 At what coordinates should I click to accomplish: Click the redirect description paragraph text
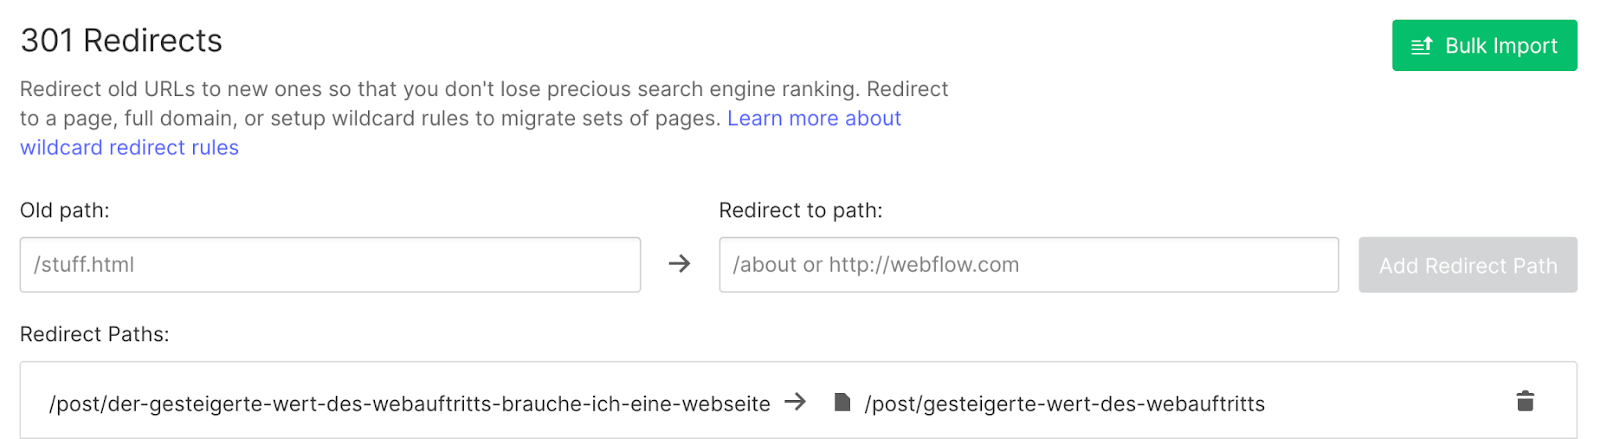tap(484, 104)
